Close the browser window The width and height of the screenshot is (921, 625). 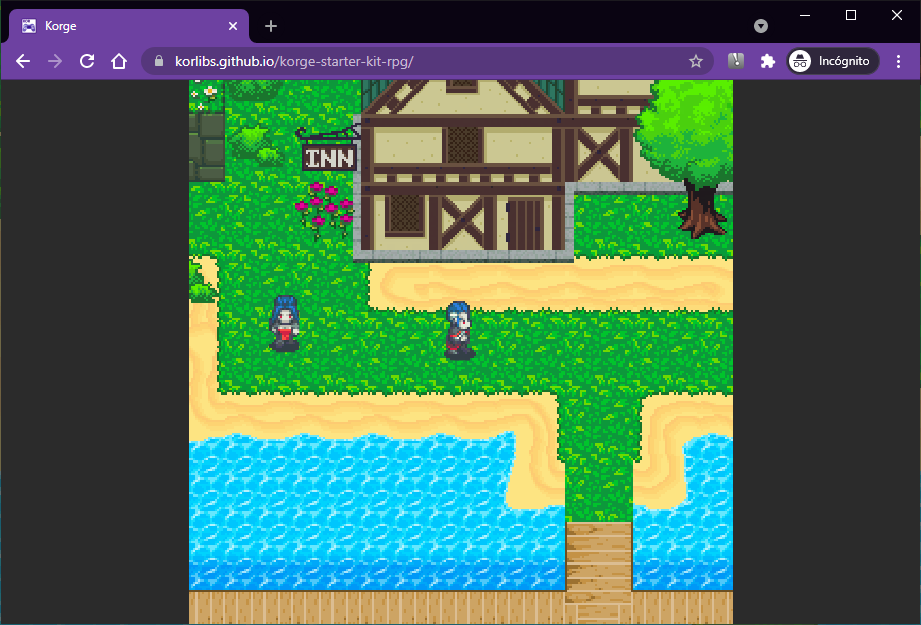[x=896, y=15]
